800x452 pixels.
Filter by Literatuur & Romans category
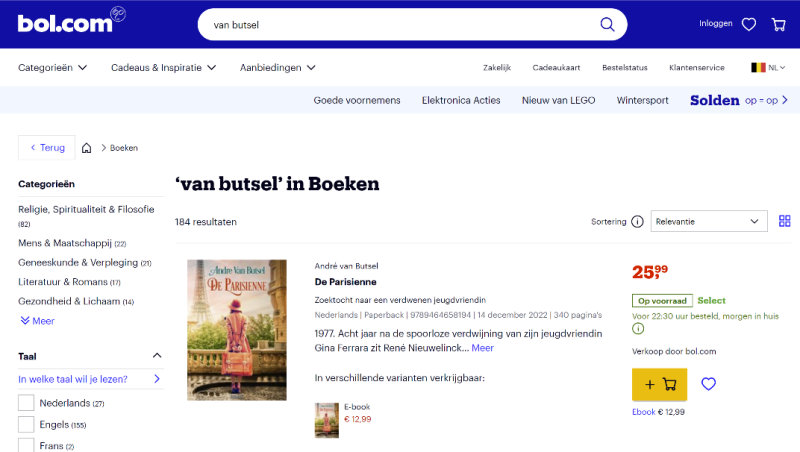(x=69, y=282)
